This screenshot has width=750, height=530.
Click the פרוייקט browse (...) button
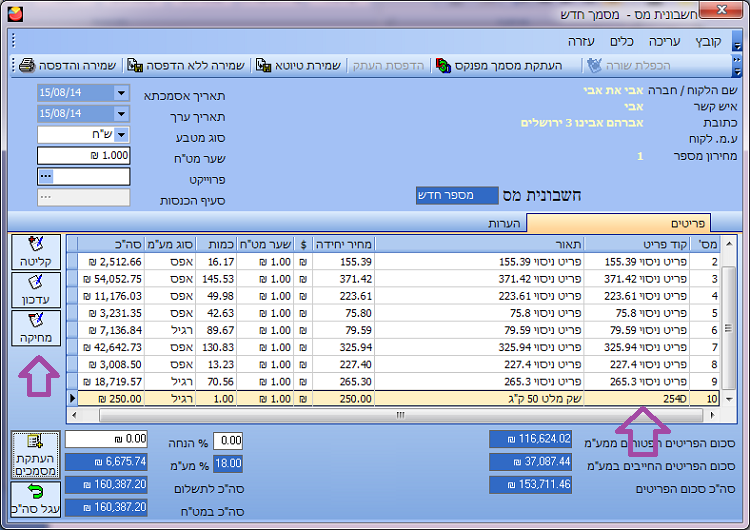pos(45,177)
